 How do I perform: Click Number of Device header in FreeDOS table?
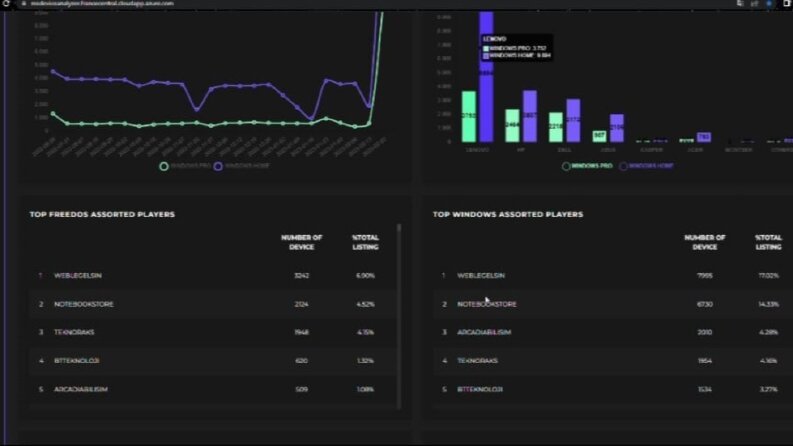point(301,242)
